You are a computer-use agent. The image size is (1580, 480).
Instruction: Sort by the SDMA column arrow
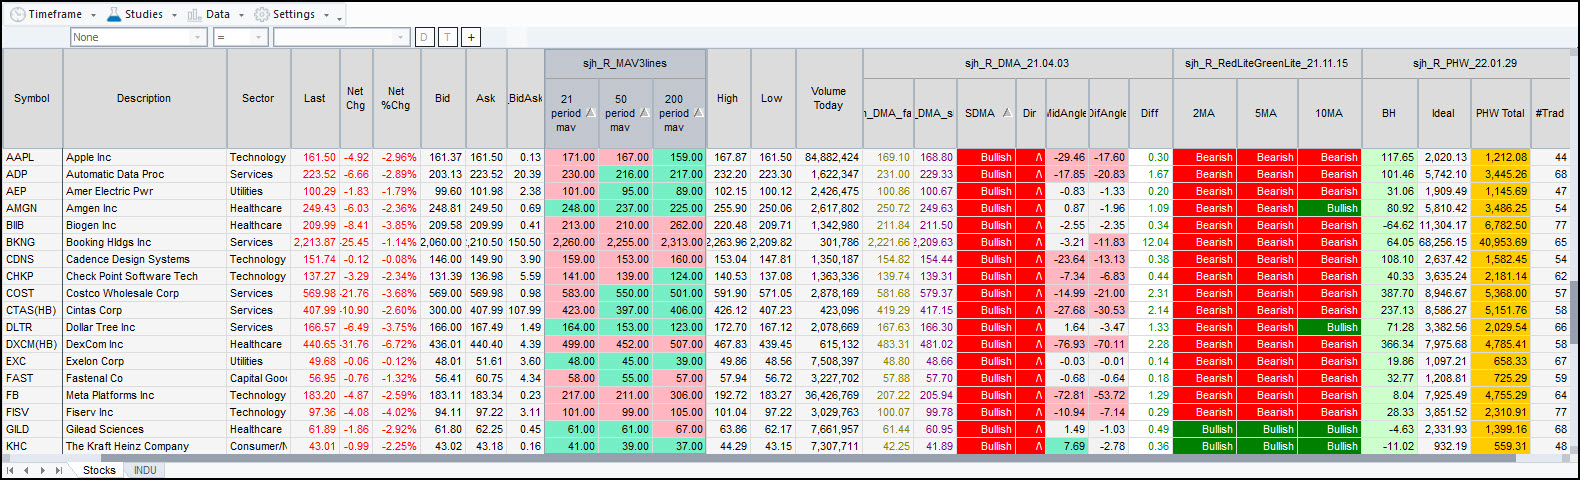click(1007, 113)
